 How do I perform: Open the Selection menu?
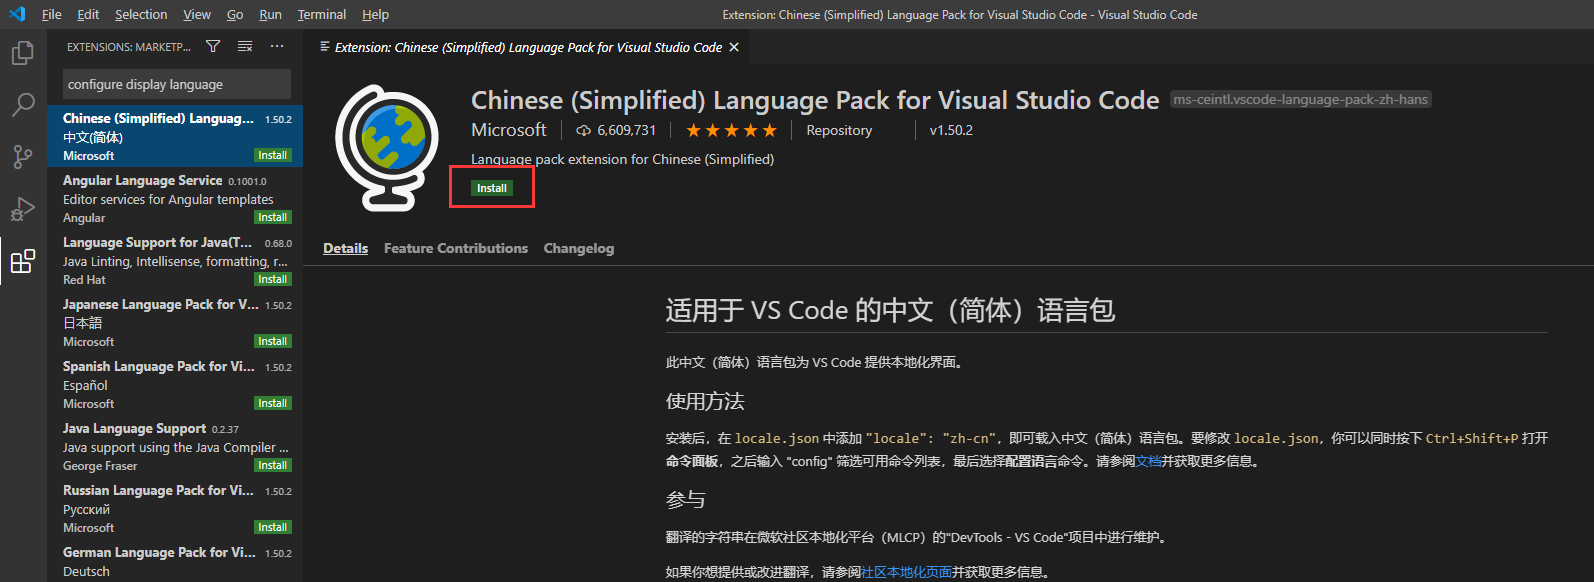click(x=141, y=14)
